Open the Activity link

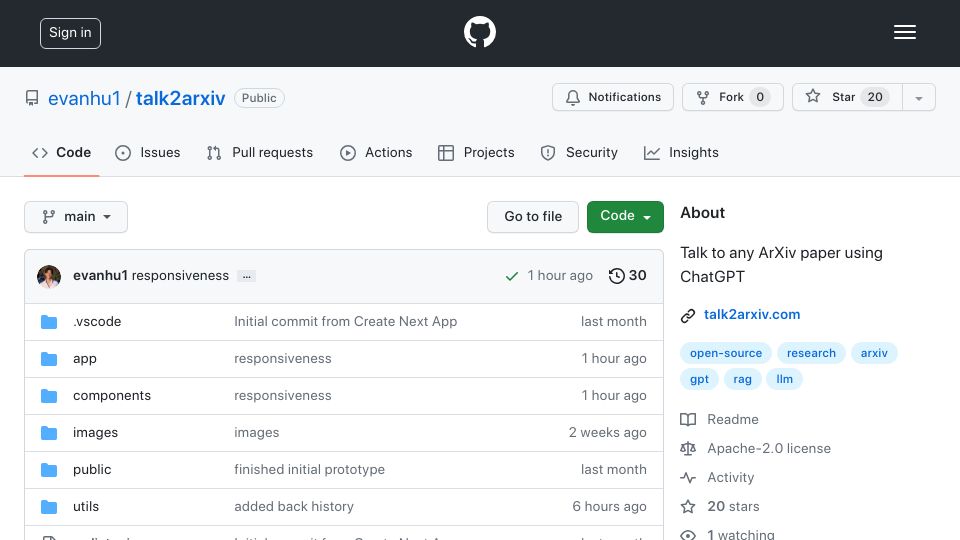(730, 478)
